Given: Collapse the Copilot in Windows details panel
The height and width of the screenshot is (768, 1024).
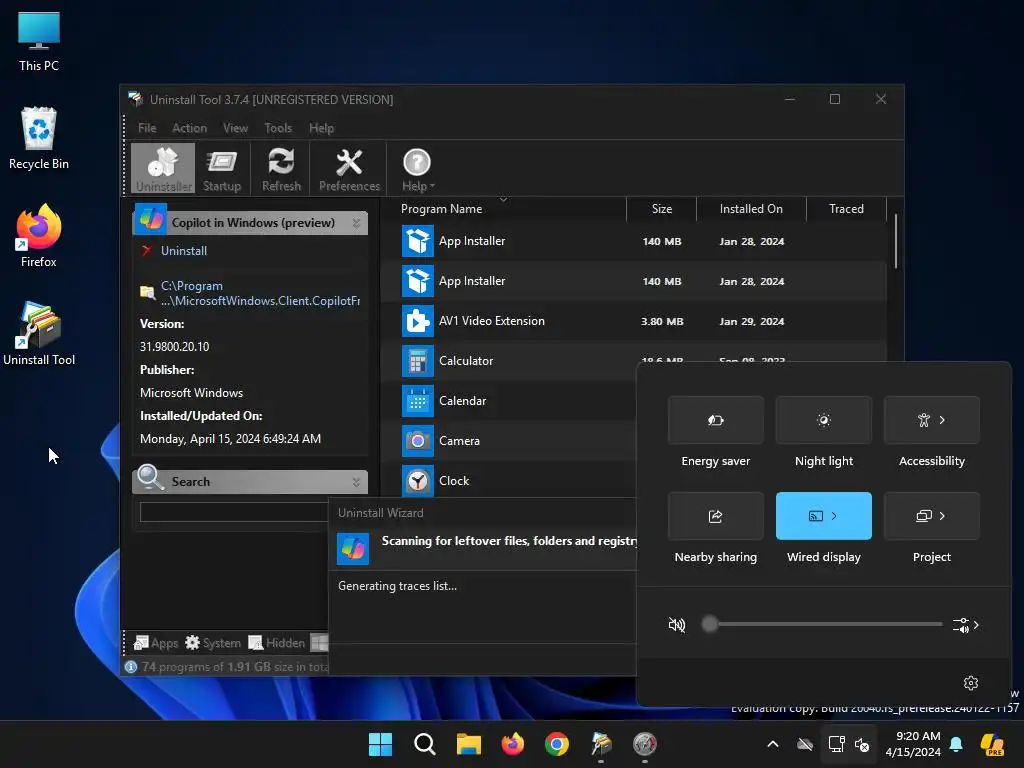Looking at the screenshot, I should pyautogui.click(x=356, y=223).
